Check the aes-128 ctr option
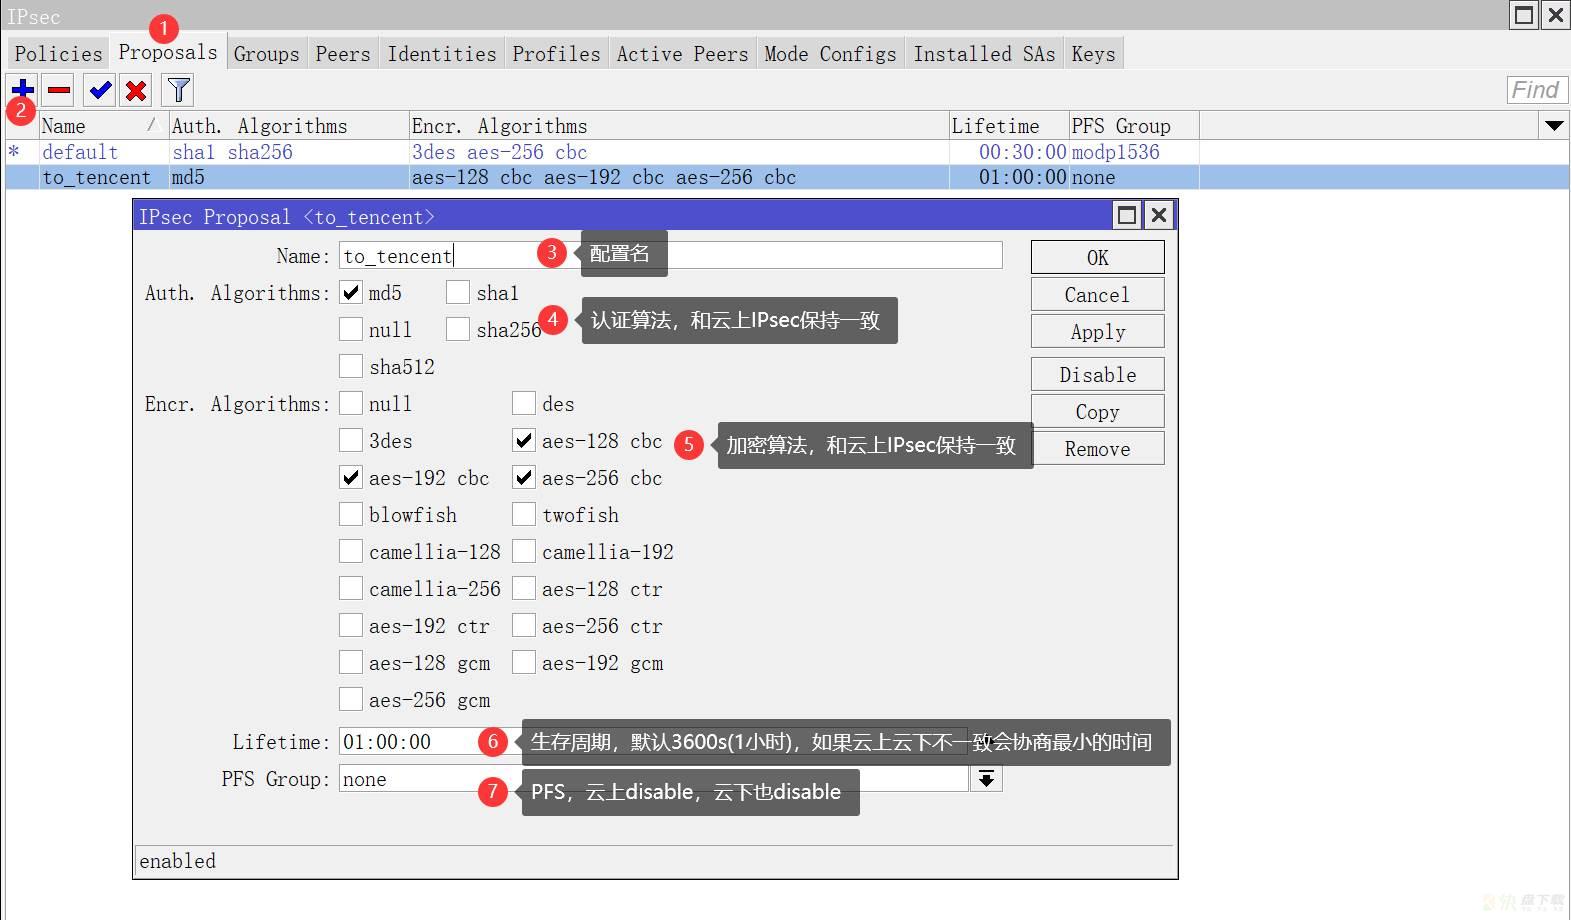 [524, 588]
